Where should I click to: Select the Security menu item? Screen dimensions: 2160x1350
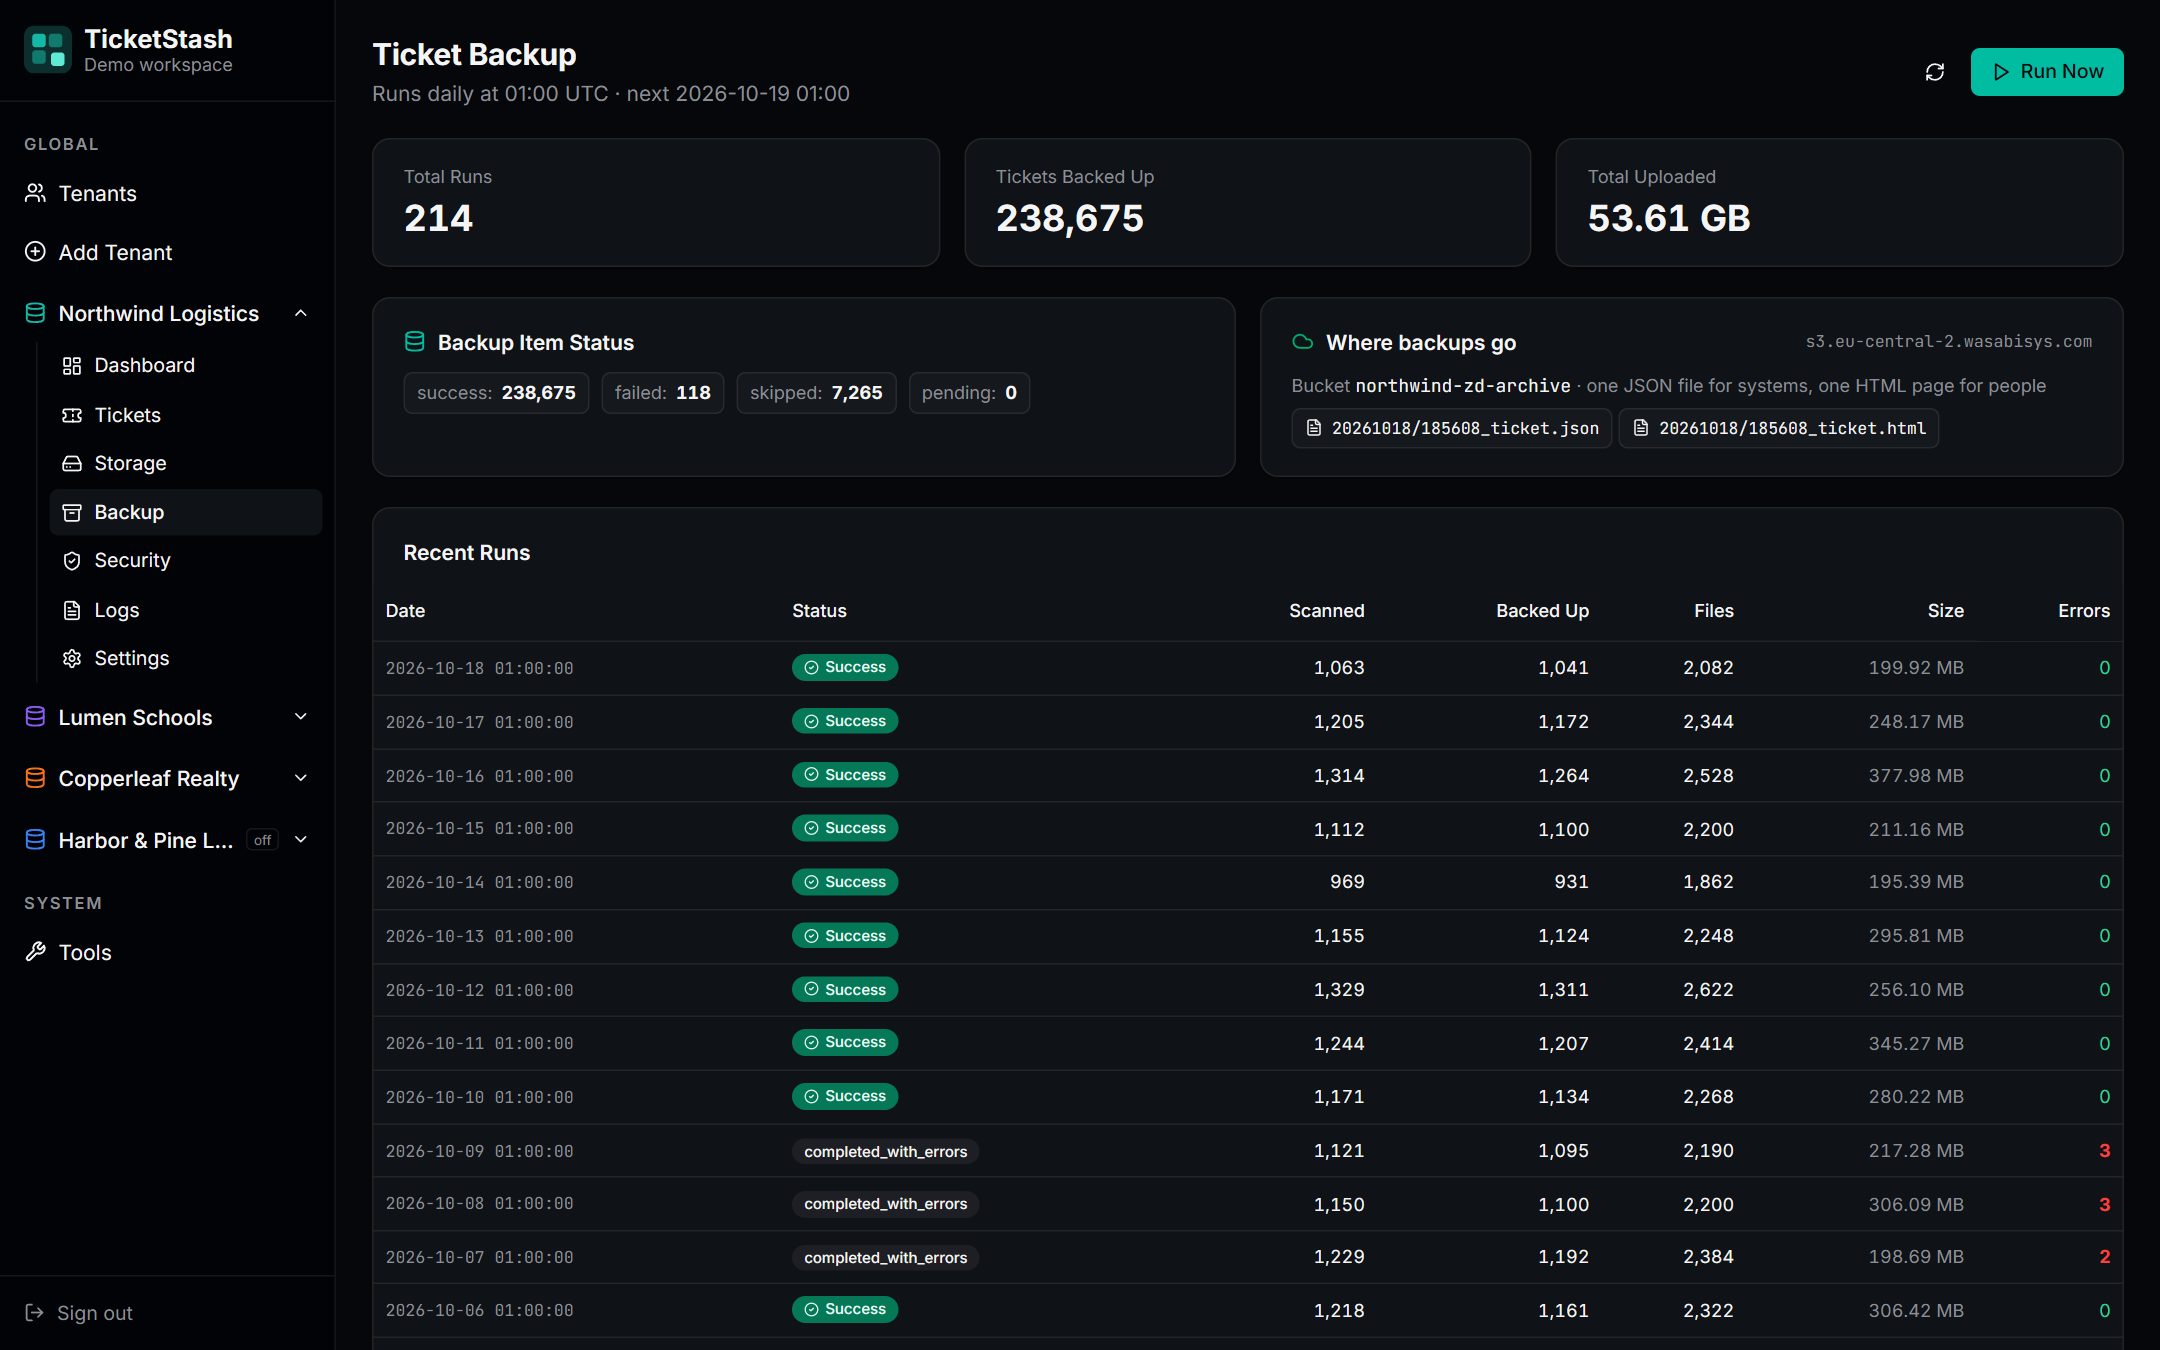click(186, 560)
